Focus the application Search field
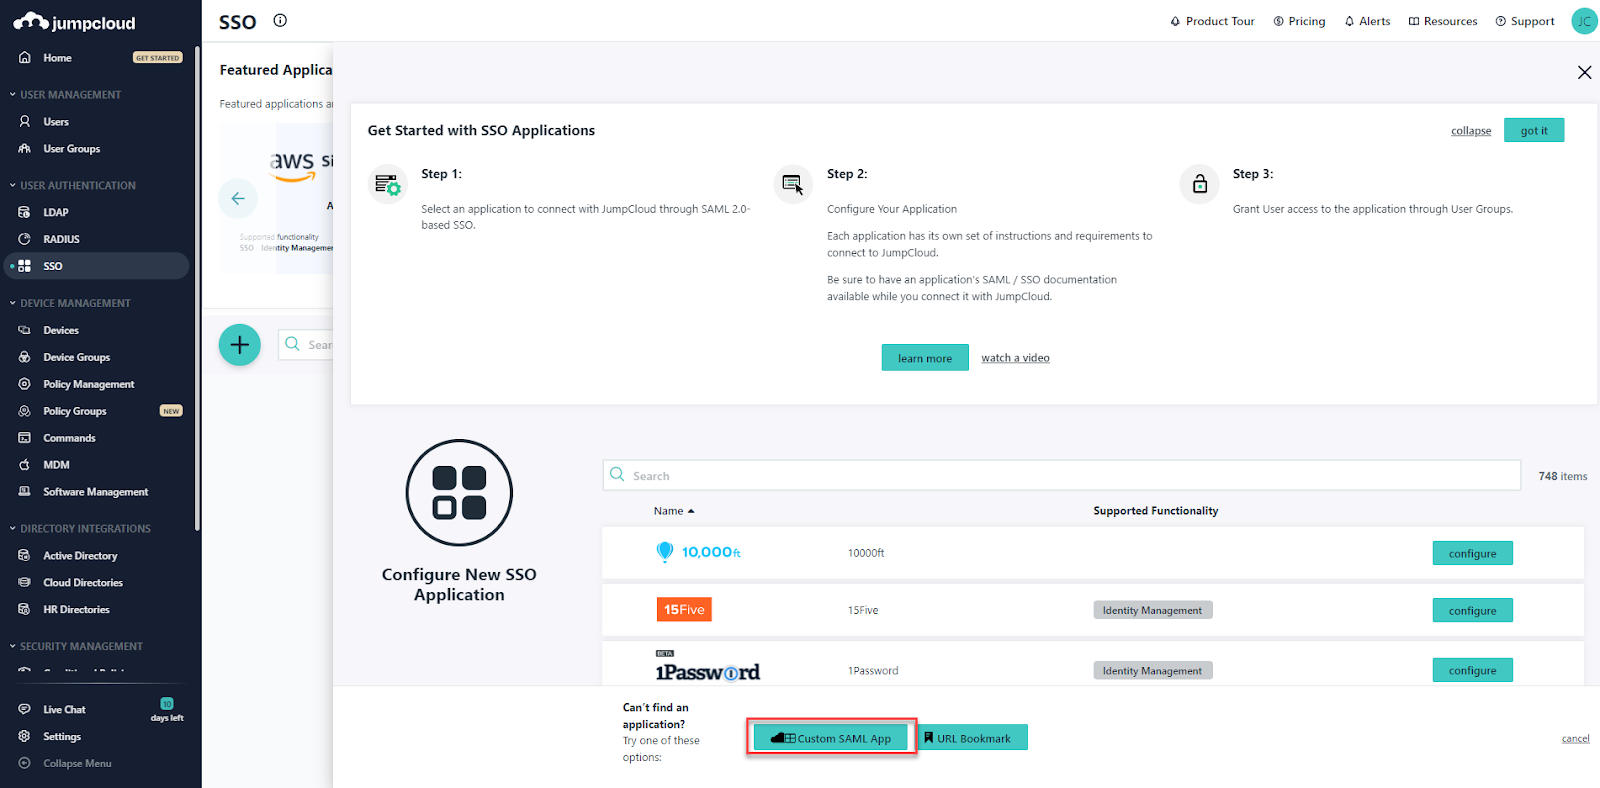 click(x=1062, y=475)
